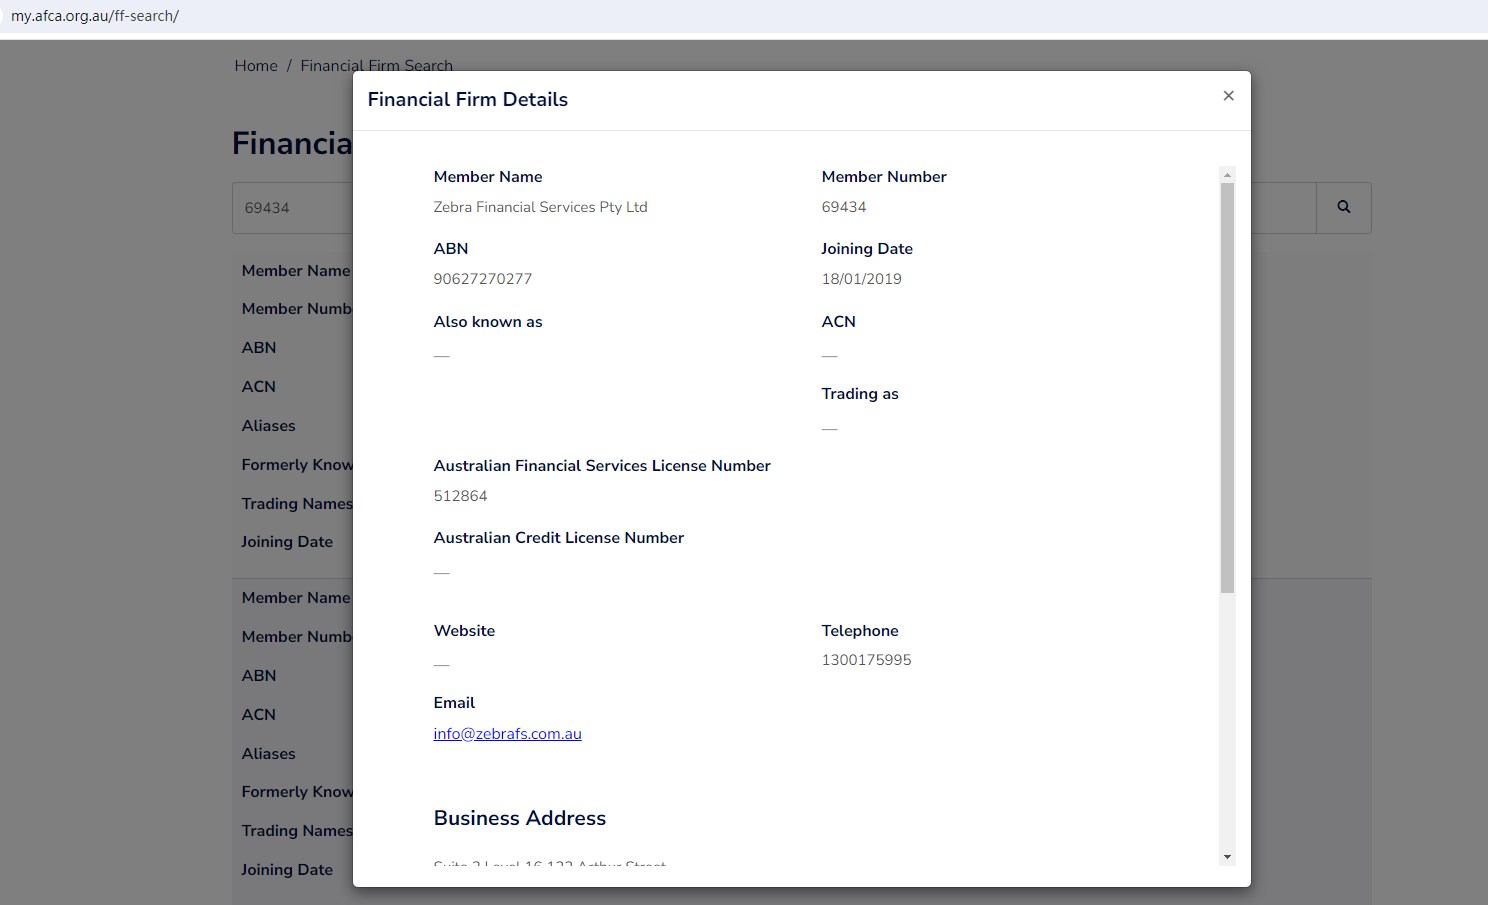
Task: Click the Australian Financial Services License Number label
Action: 602,466
